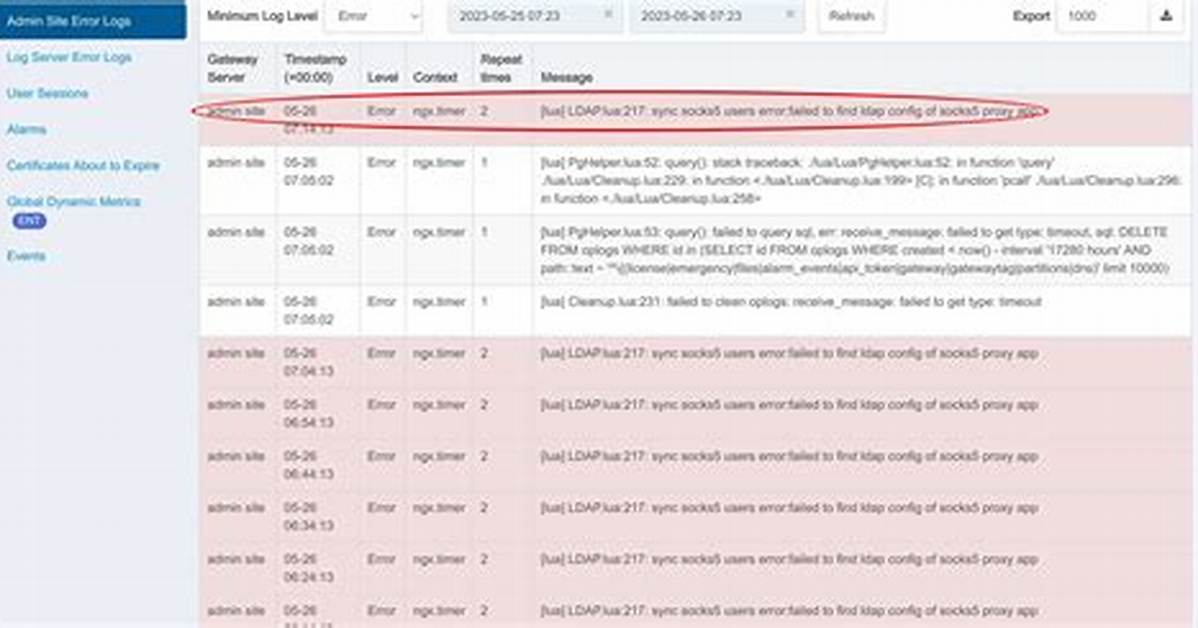Click the Minimum Log Level label
This screenshot has height=628, width=1198.
pos(262,15)
